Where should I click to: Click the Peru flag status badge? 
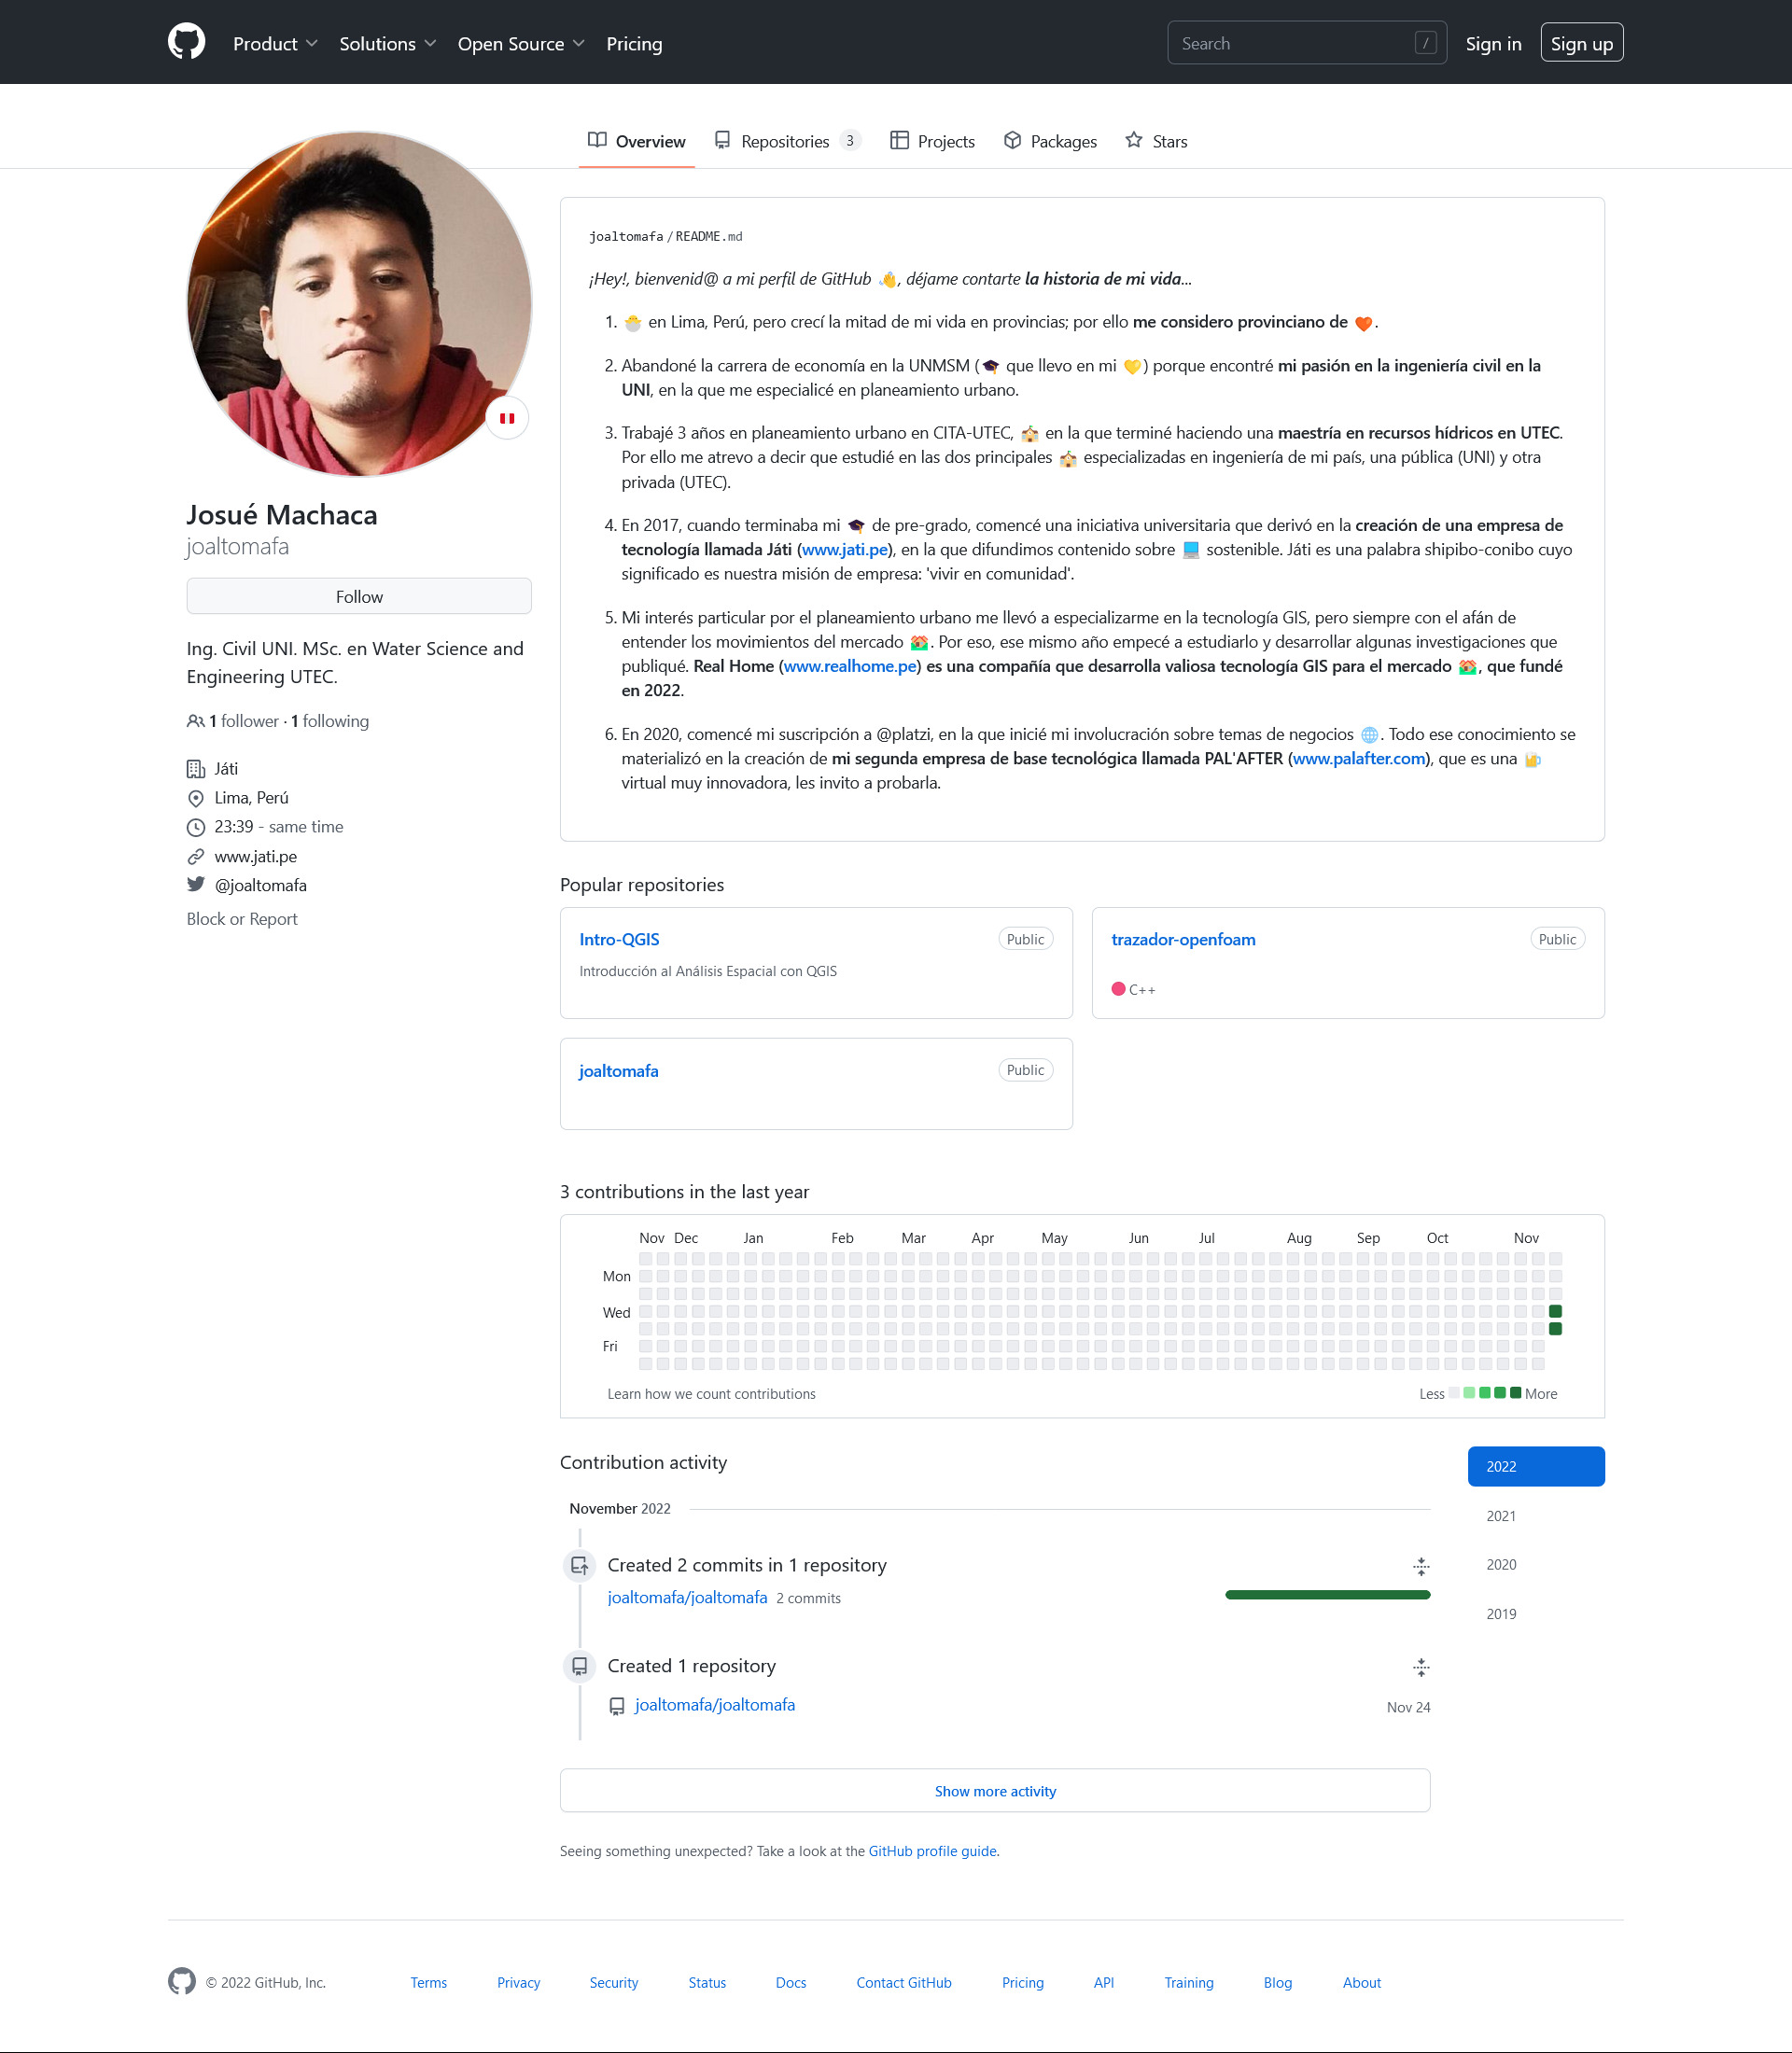point(507,418)
